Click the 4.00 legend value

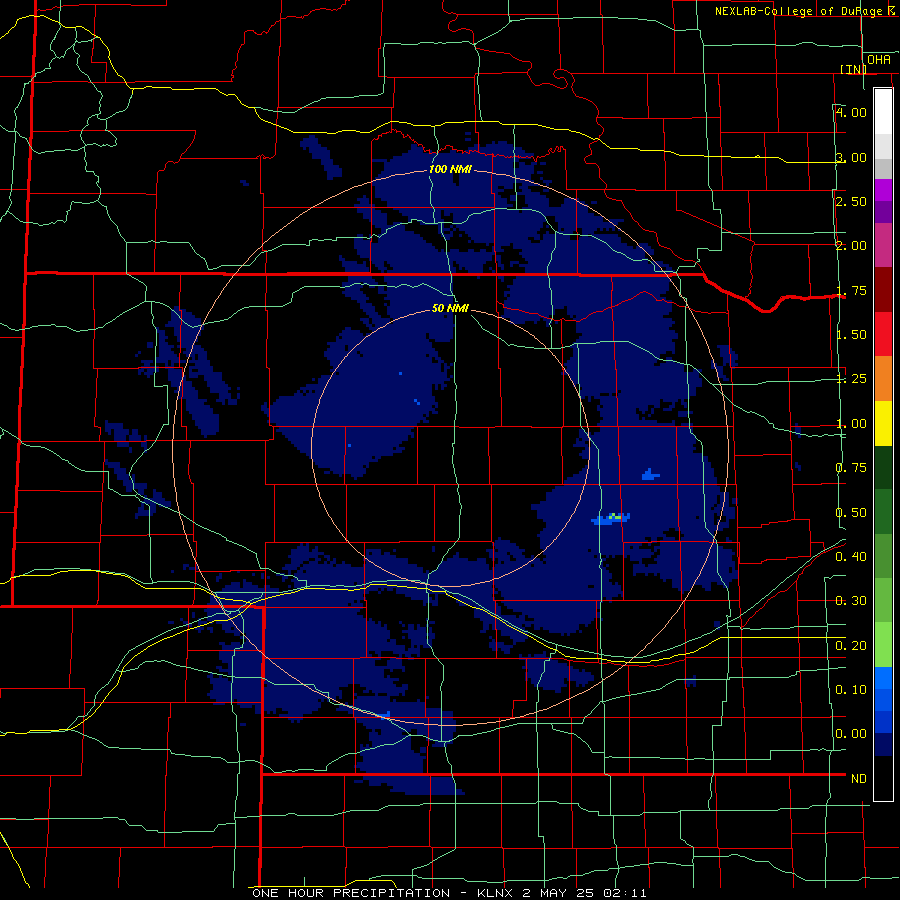tap(851, 112)
